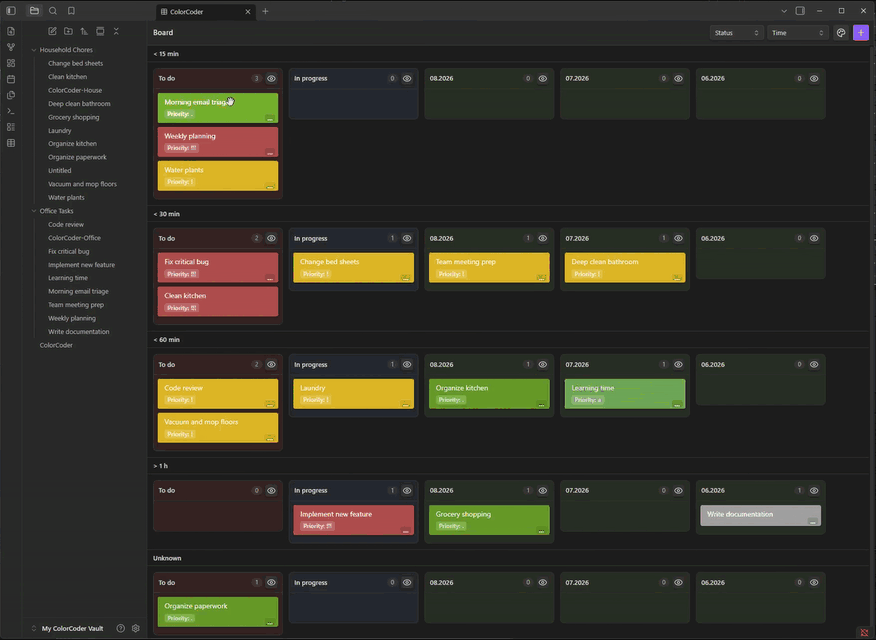Collapse the Office Tasks folder

tap(34, 211)
